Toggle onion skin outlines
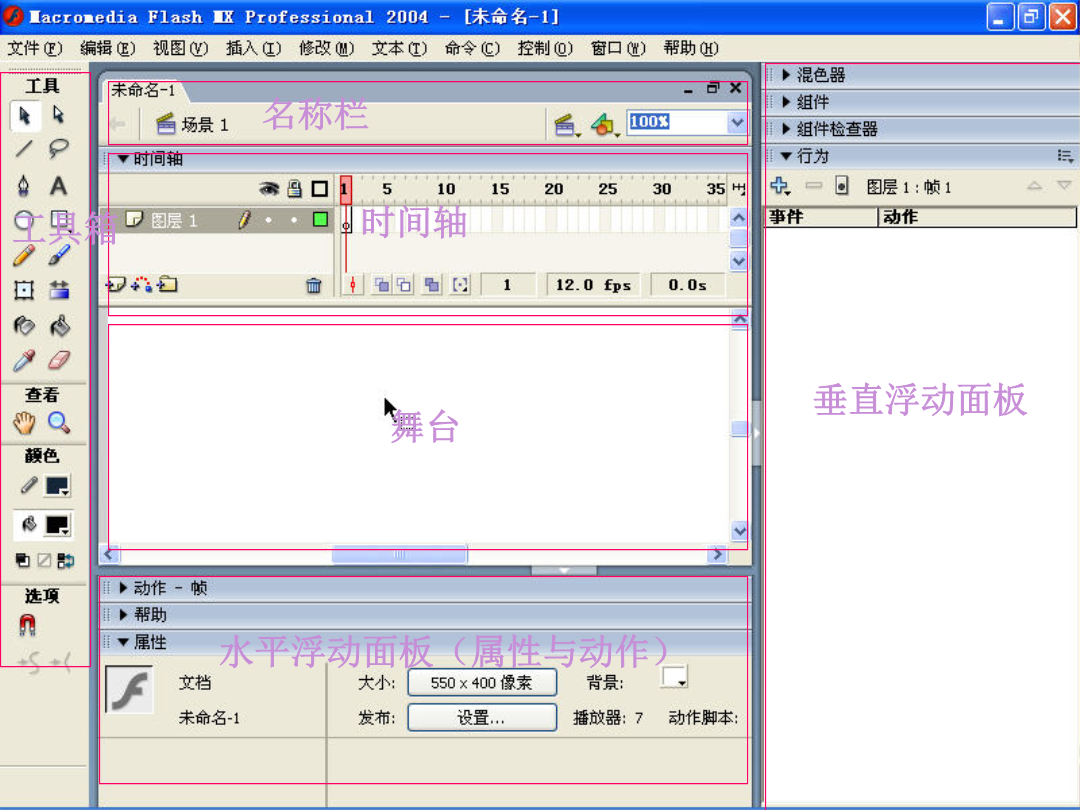The image size is (1080, 810). pyautogui.click(x=404, y=284)
